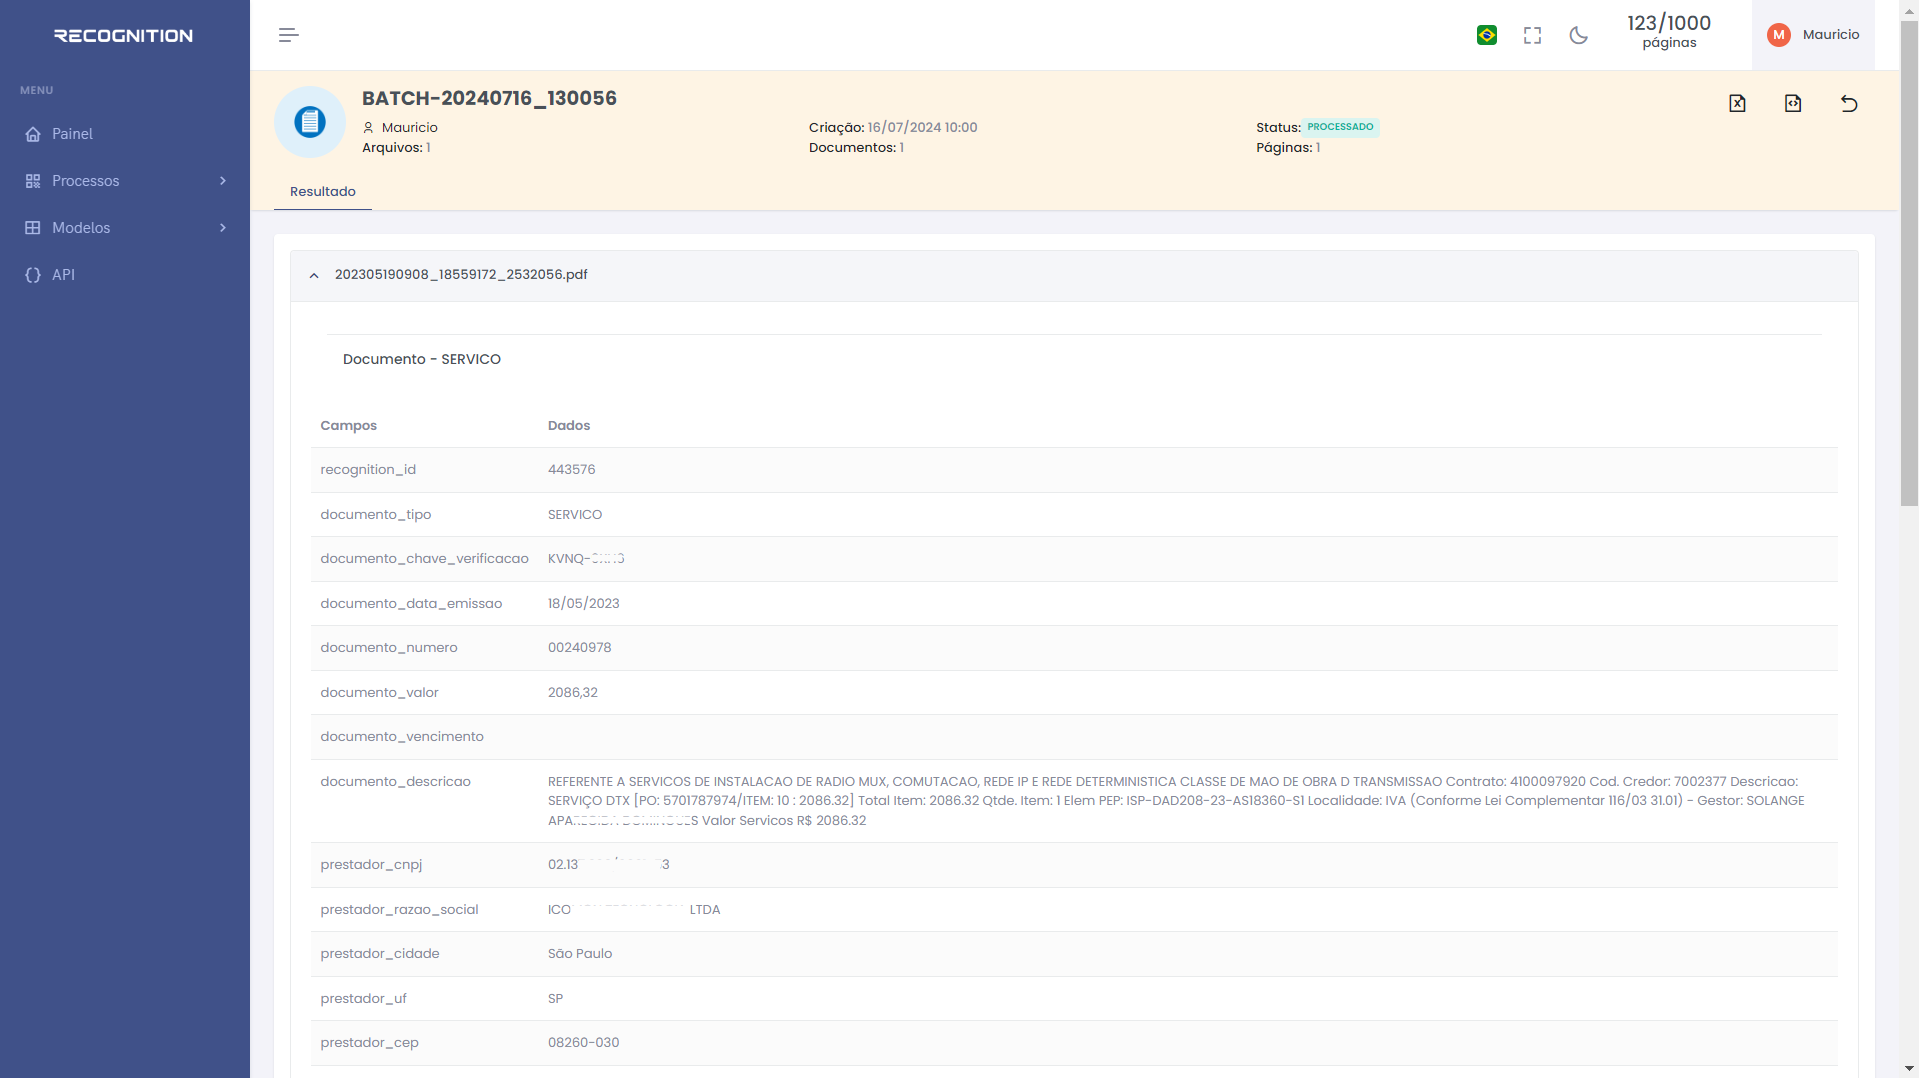Click recognition_id value 443576

[x=572, y=470]
